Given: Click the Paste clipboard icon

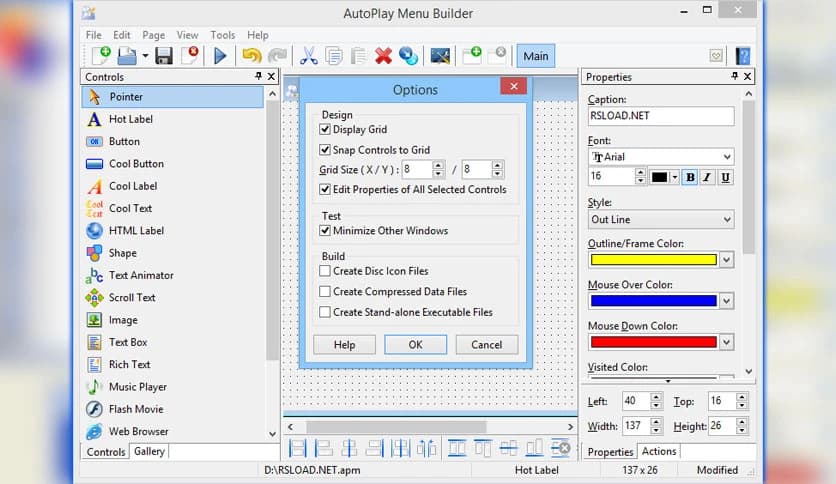Looking at the screenshot, I should coord(359,56).
